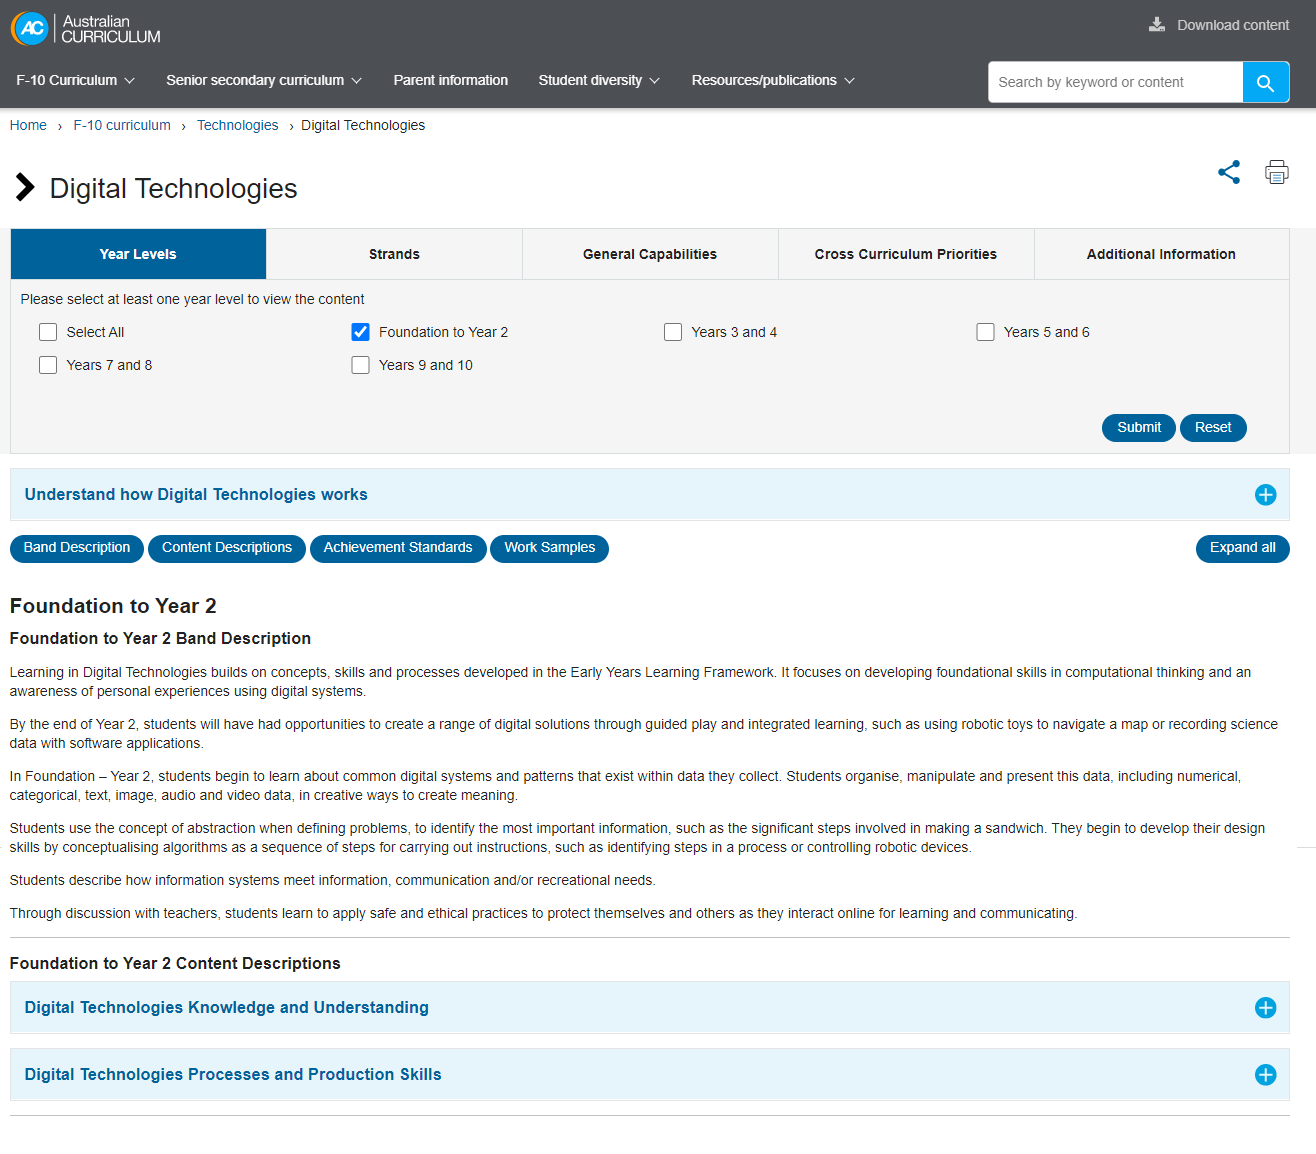Viewport: 1316px width, 1154px height.
Task: Click the magnifying glass search button
Action: click(x=1265, y=83)
